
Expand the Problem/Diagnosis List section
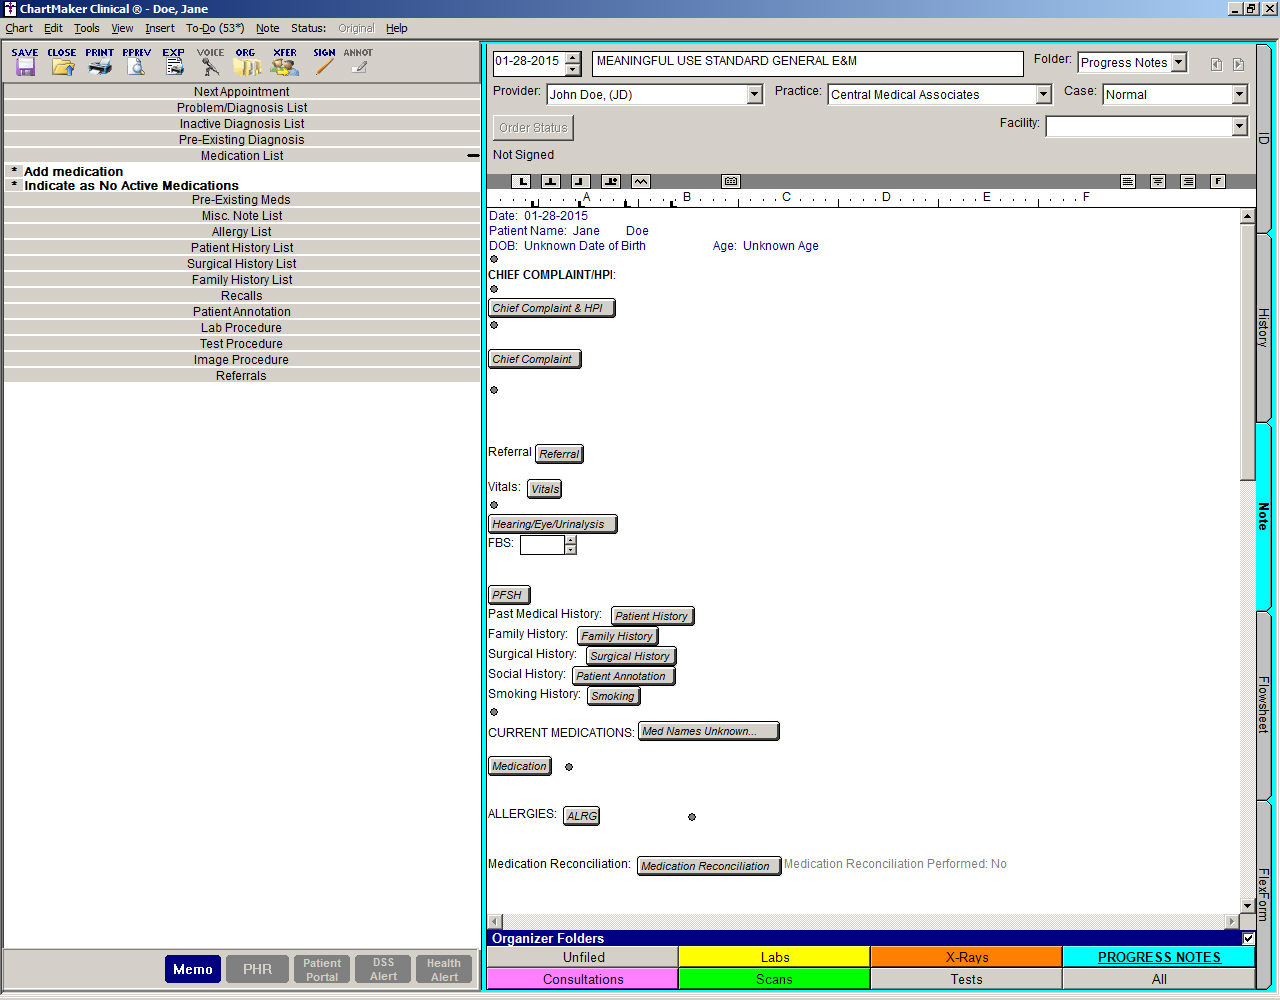[x=241, y=108]
